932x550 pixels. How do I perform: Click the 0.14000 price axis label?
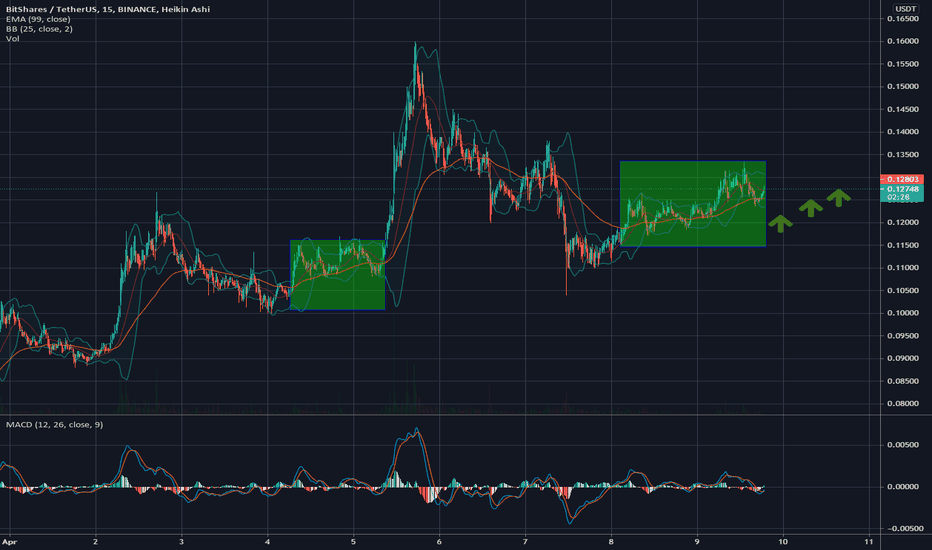click(x=902, y=132)
